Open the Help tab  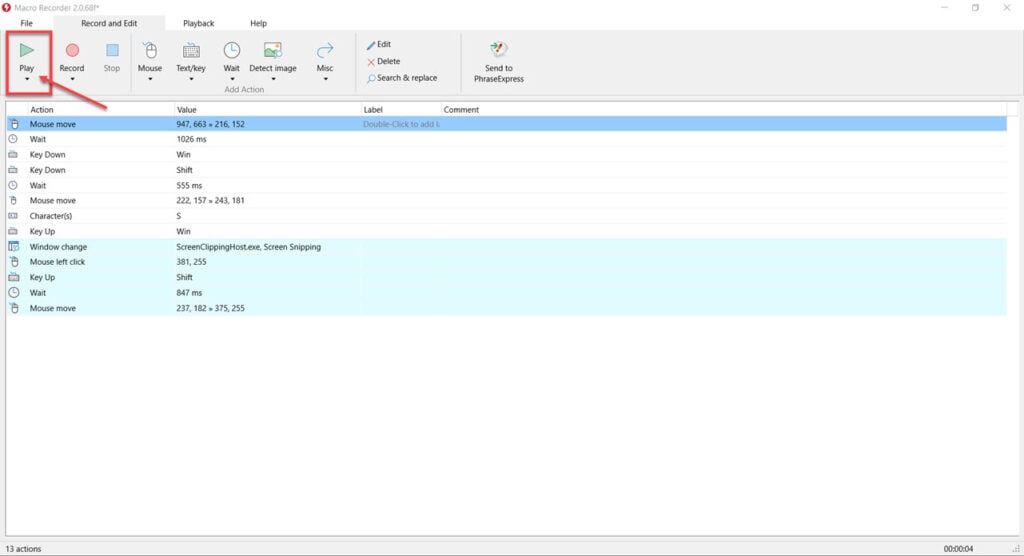tap(258, 23)
